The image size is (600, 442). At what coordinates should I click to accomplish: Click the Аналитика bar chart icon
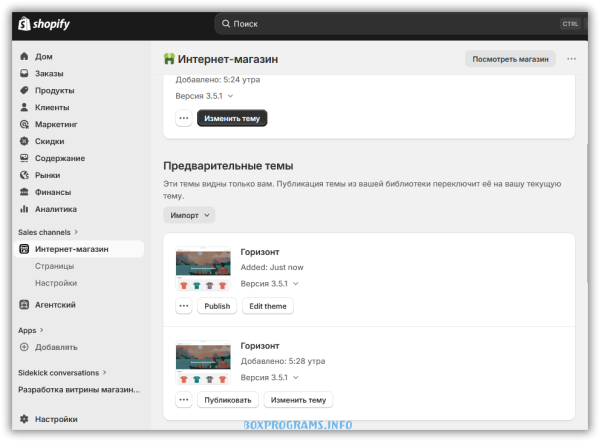24,209
